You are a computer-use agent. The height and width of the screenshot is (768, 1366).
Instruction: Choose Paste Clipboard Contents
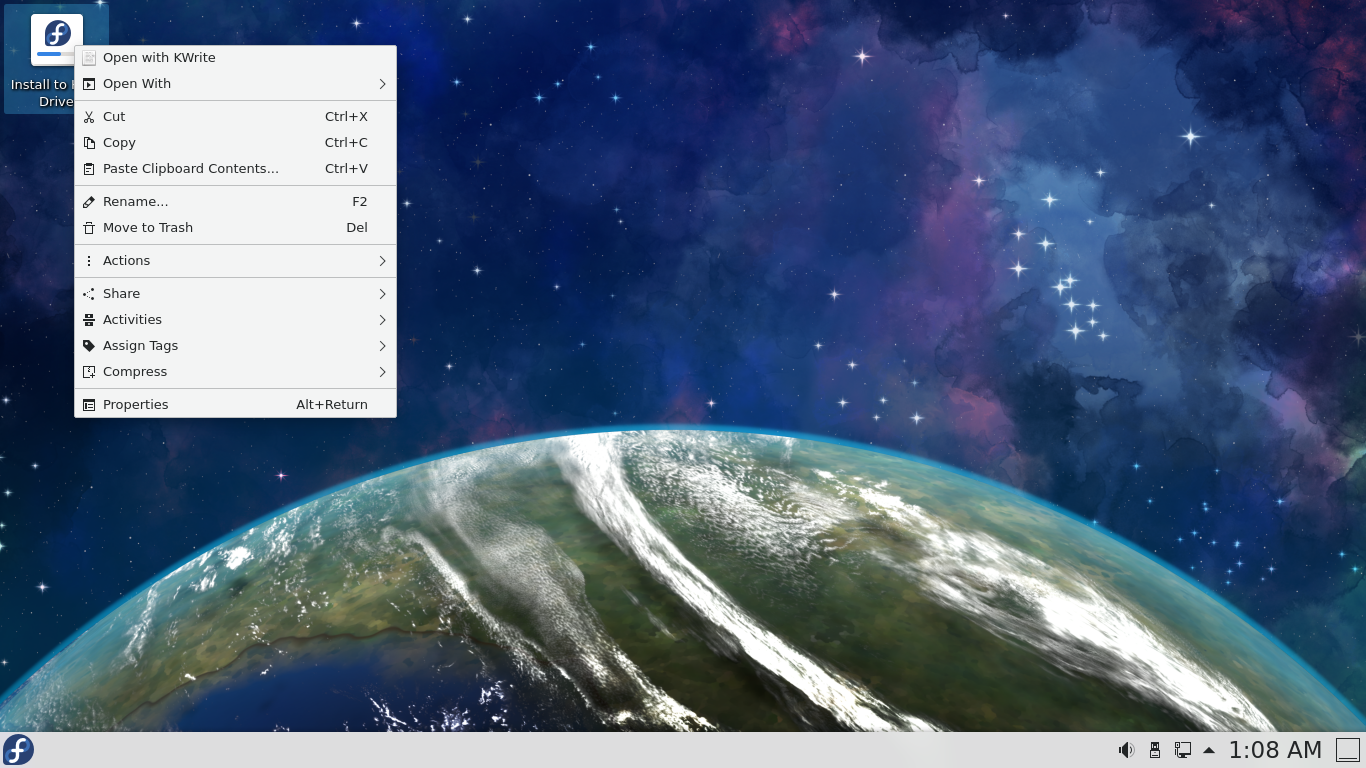pyautogui.click(x=235, y=169)
